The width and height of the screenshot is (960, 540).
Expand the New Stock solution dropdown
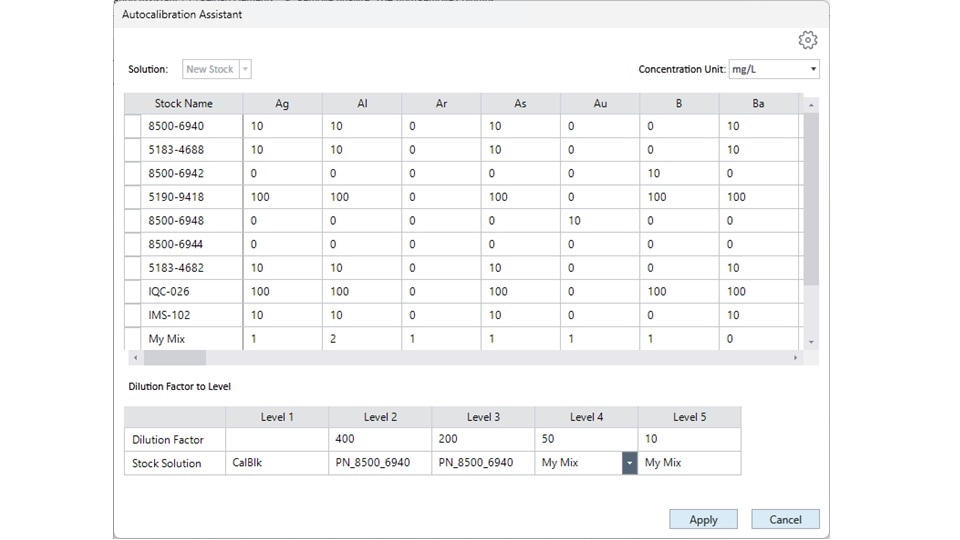pos(246,70)
